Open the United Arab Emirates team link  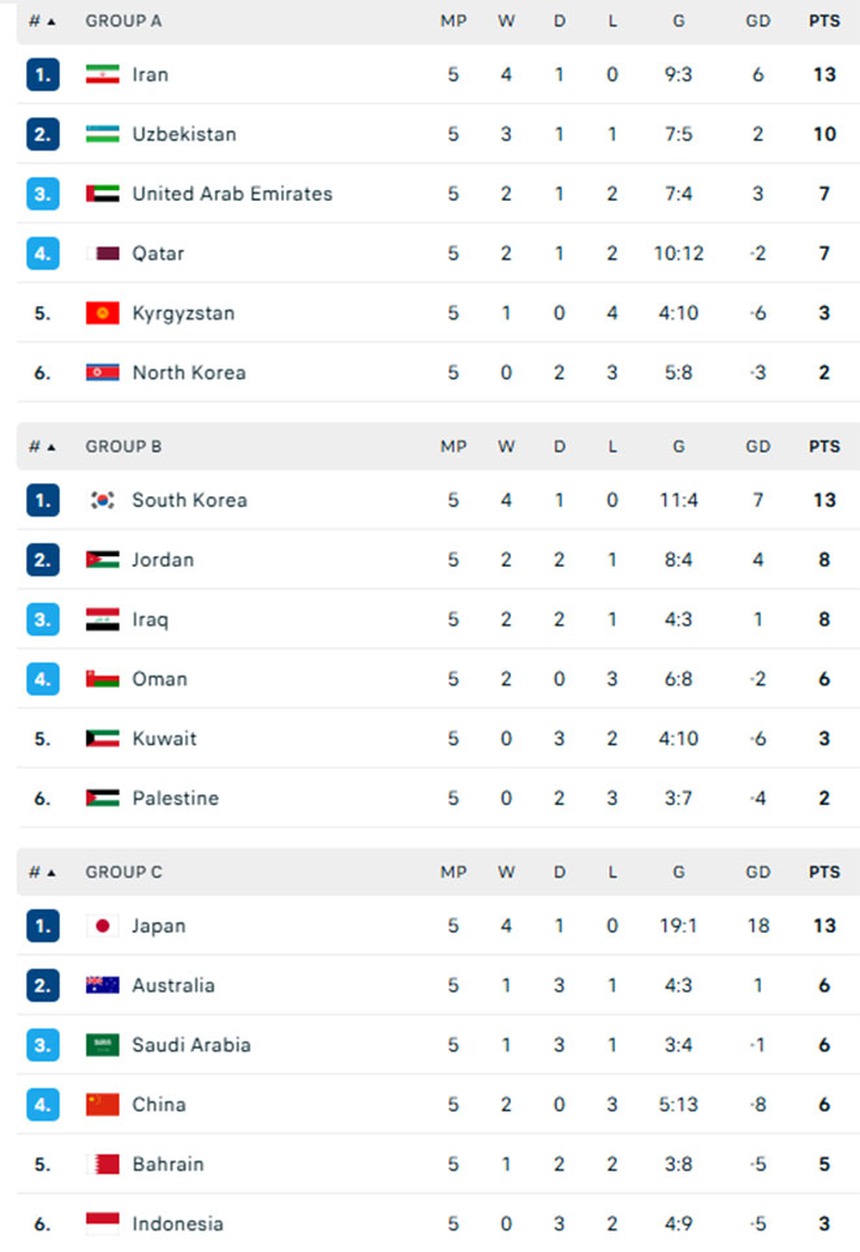pyautogui.click(x=232, y=194)
